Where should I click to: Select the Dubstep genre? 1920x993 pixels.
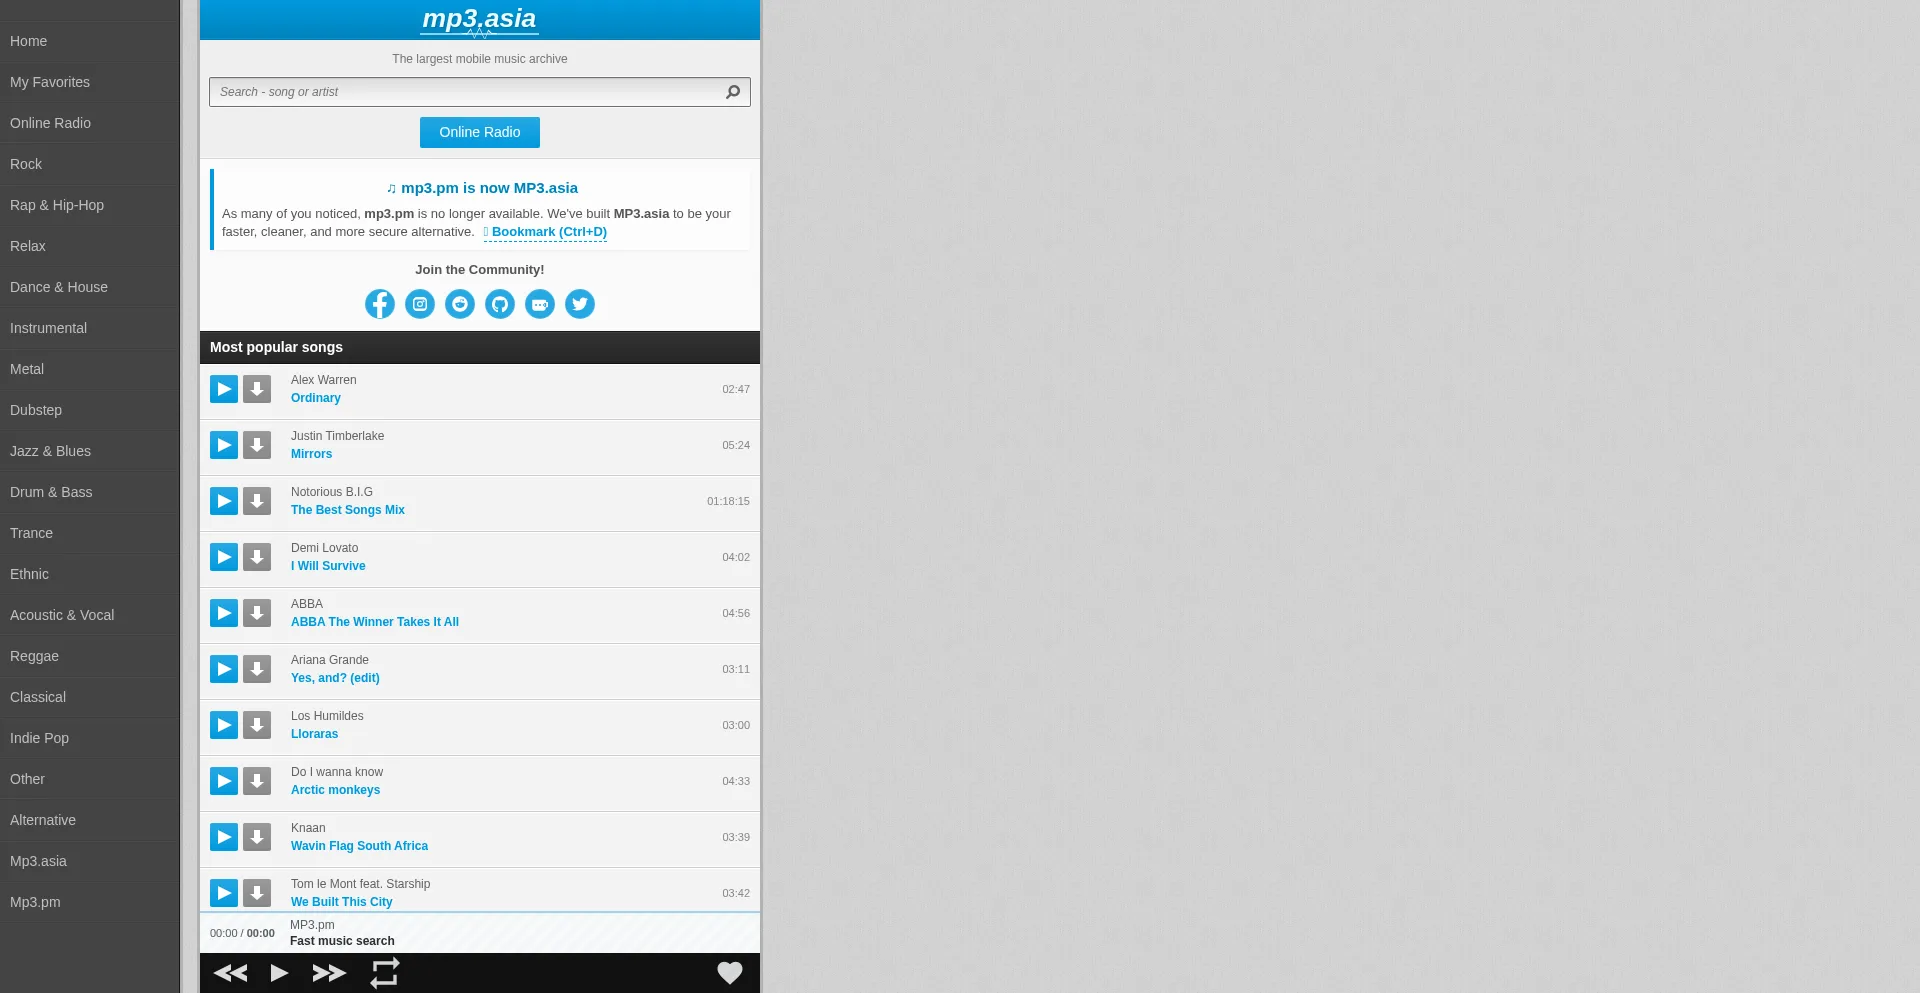click(x=90, y=410)
